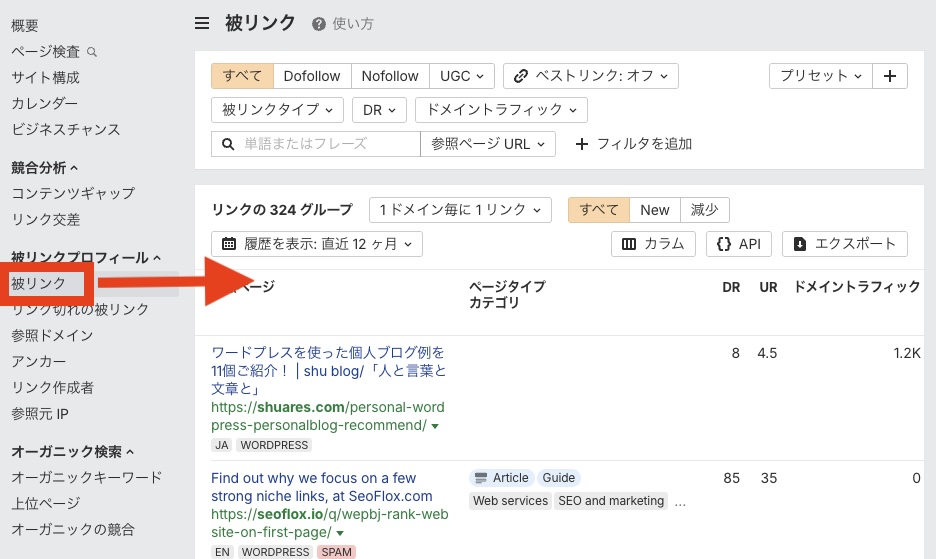Open リンク交差 in the sidebar
The width and height of the screenshot is (936, 559).
(x=45, y=220)
